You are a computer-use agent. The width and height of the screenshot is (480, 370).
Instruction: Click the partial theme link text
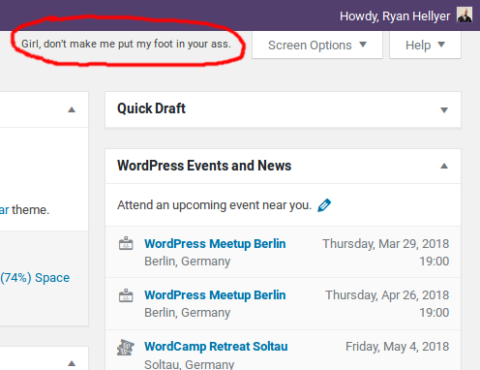click(4, 210)
